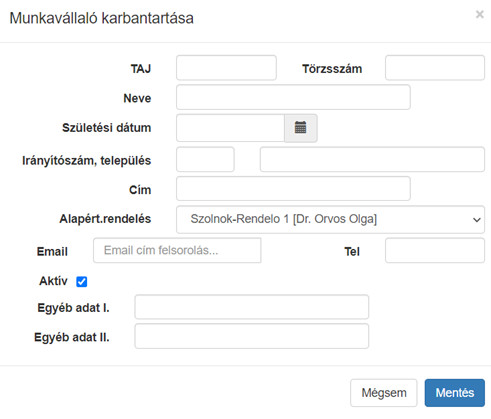The width and height of the screenshot is (491, 419).
Task: Uncheck the Aktív checkbox
Action: 82,282
